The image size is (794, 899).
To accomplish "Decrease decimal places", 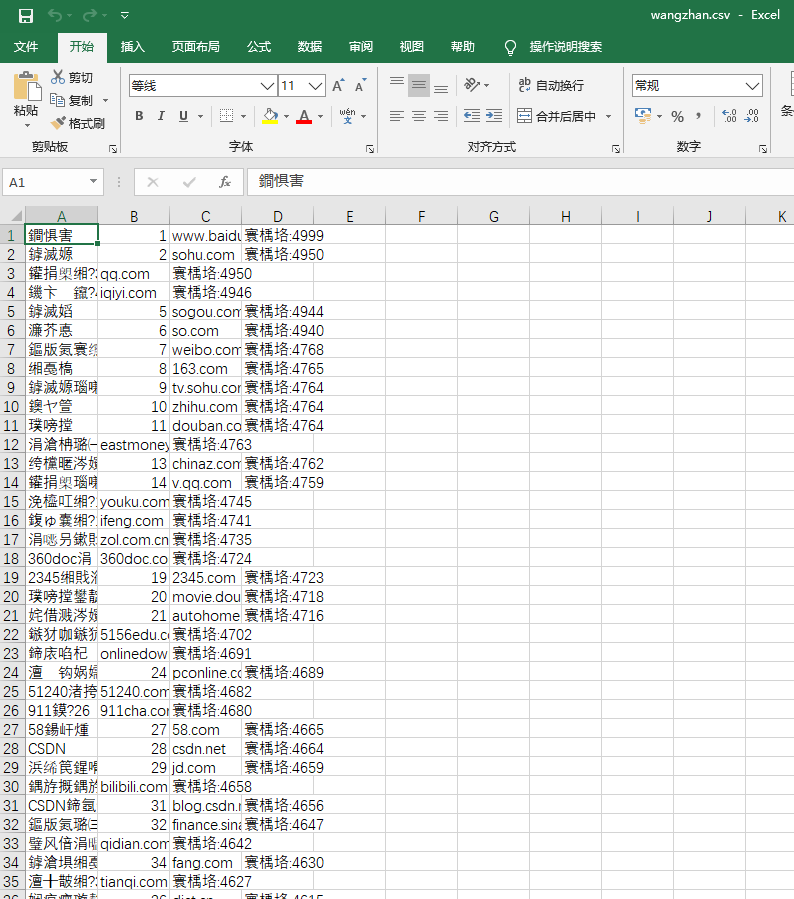I will (752, 116).
